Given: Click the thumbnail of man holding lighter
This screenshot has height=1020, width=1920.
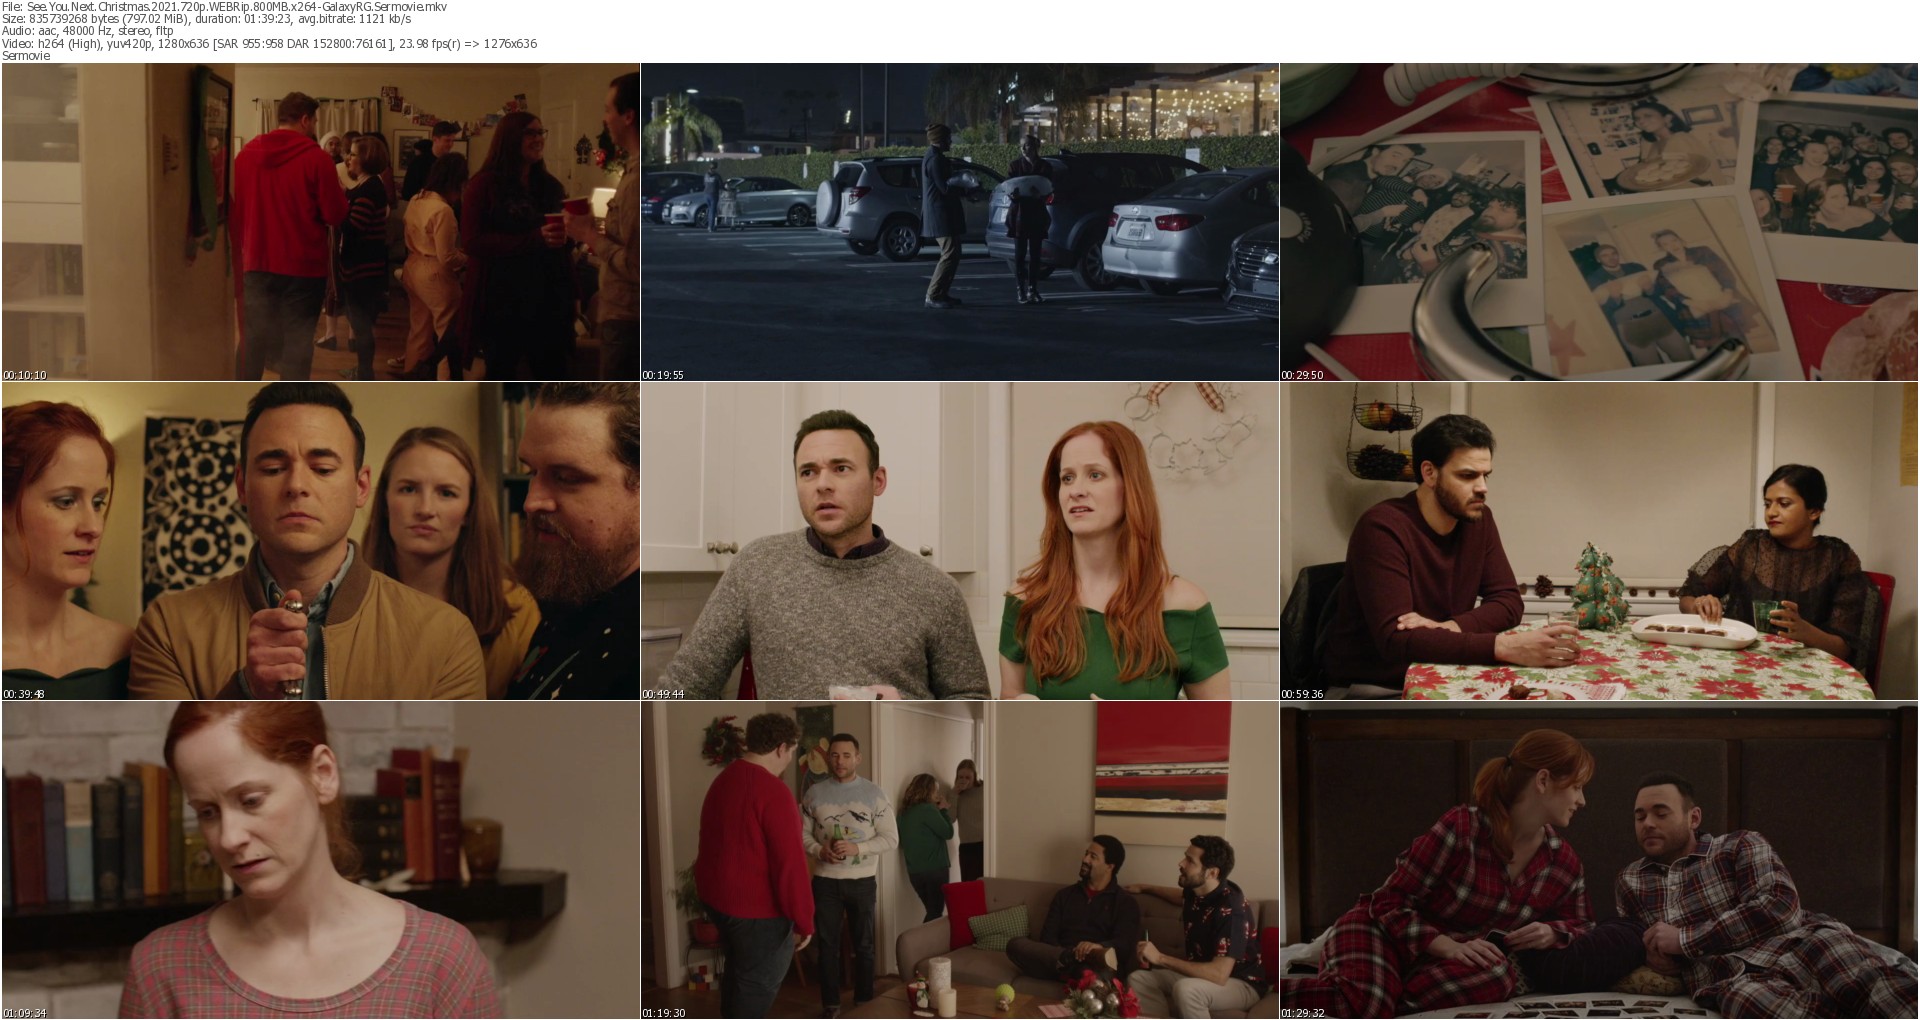Looking at the screenshot, I should [x=320, y=540].
